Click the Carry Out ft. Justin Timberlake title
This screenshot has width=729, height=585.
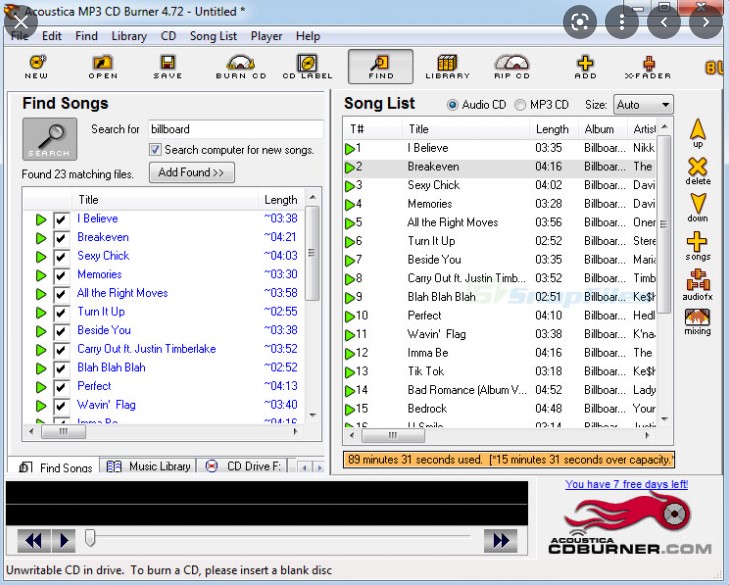pos(146,349)
